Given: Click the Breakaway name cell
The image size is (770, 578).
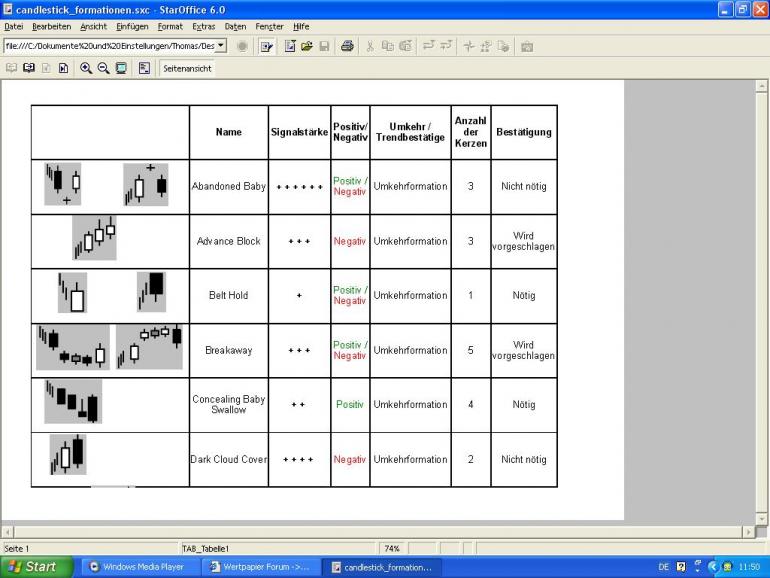Looking at the screenshot, I should pyautogui.click(x=228, y=350).
